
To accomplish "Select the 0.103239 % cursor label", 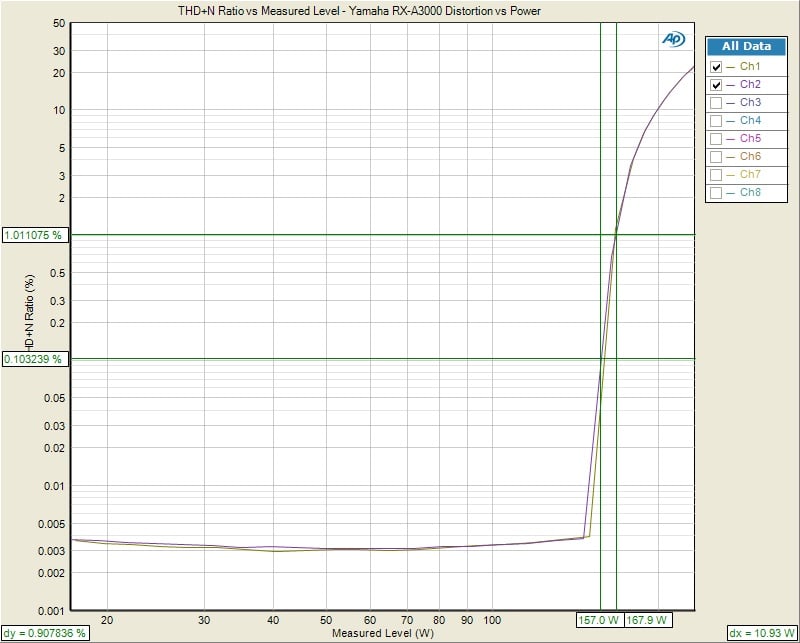I will [x=34, y=358].
